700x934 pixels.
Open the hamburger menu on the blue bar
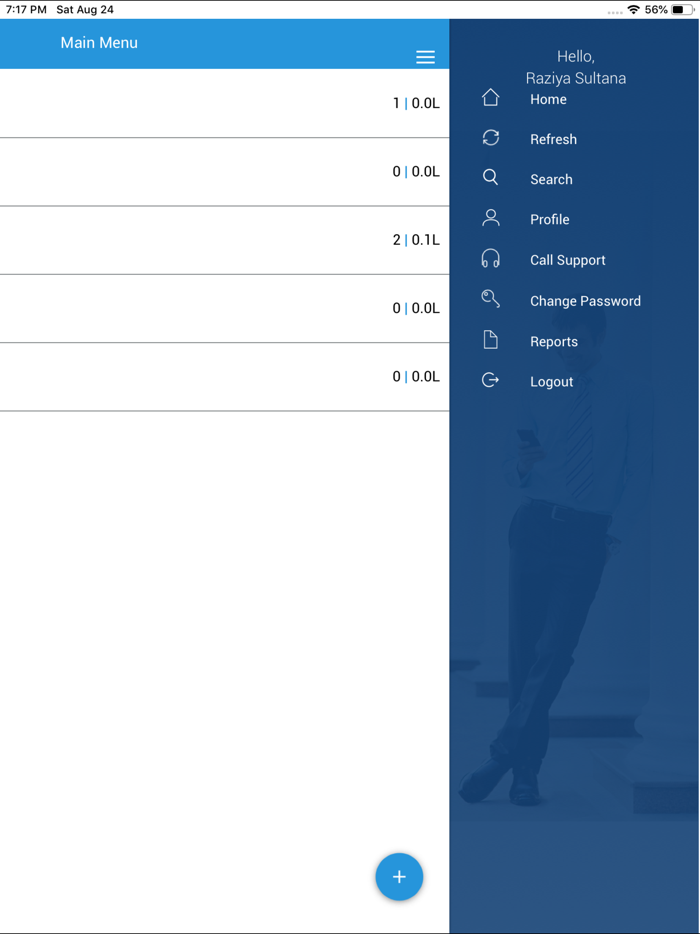(x=425, y=57)
